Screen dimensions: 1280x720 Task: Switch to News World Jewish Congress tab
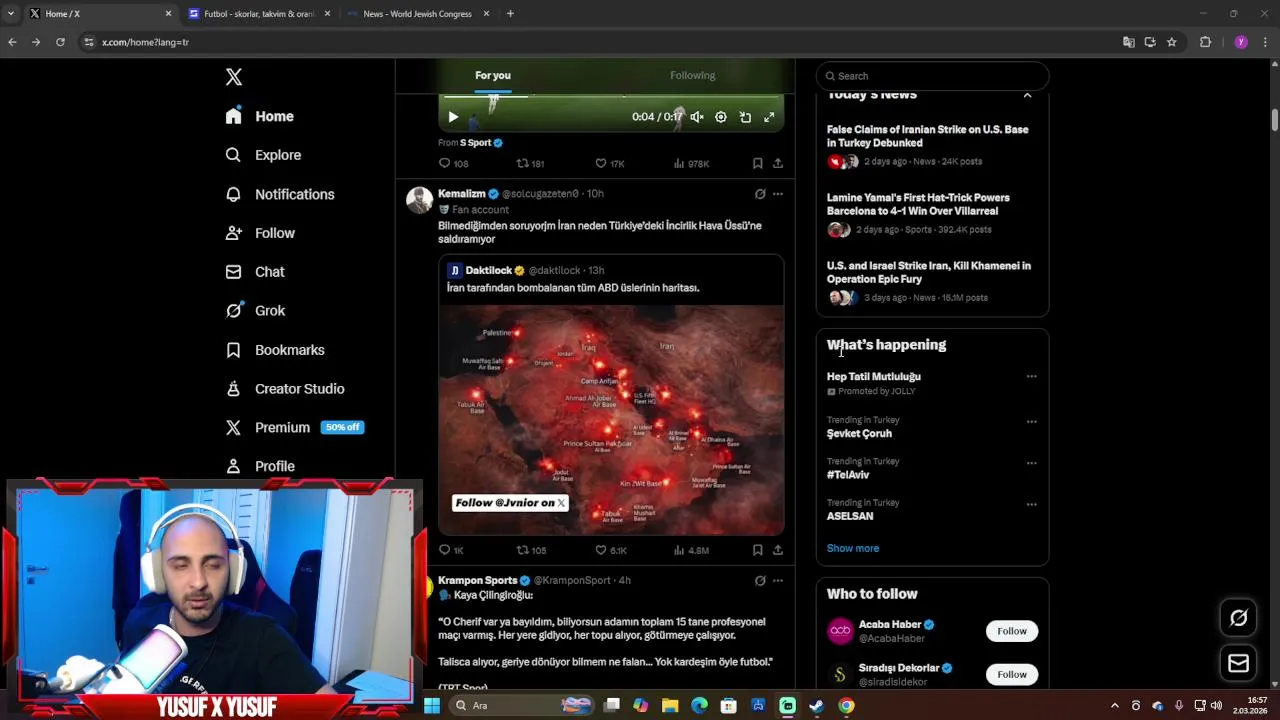[417, 14]
